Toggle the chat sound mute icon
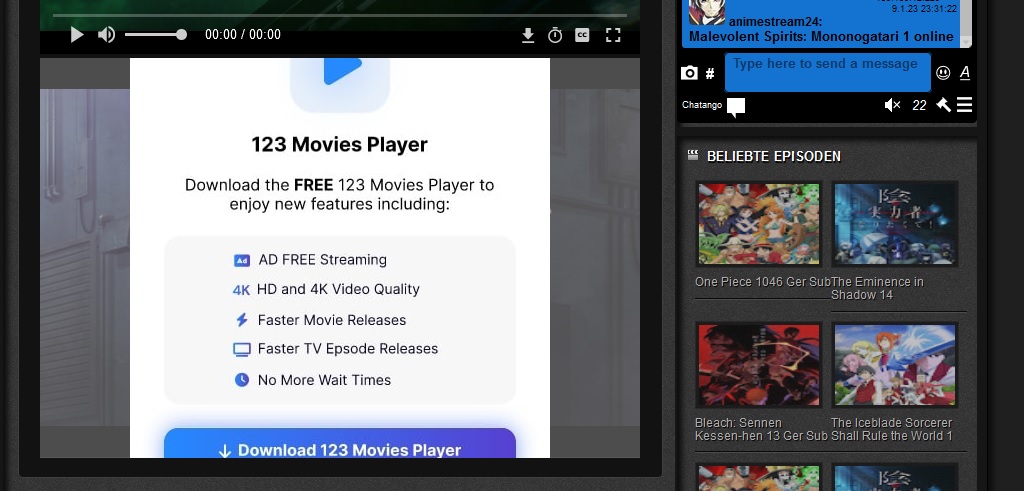1024x491 pixels. [x=892, y=105]
